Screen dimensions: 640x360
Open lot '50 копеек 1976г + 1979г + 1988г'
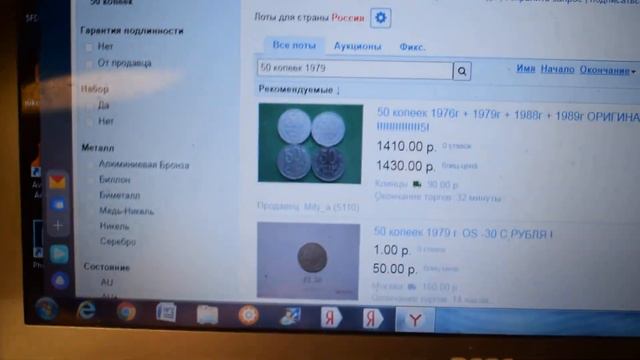click(x=508, y=120)
